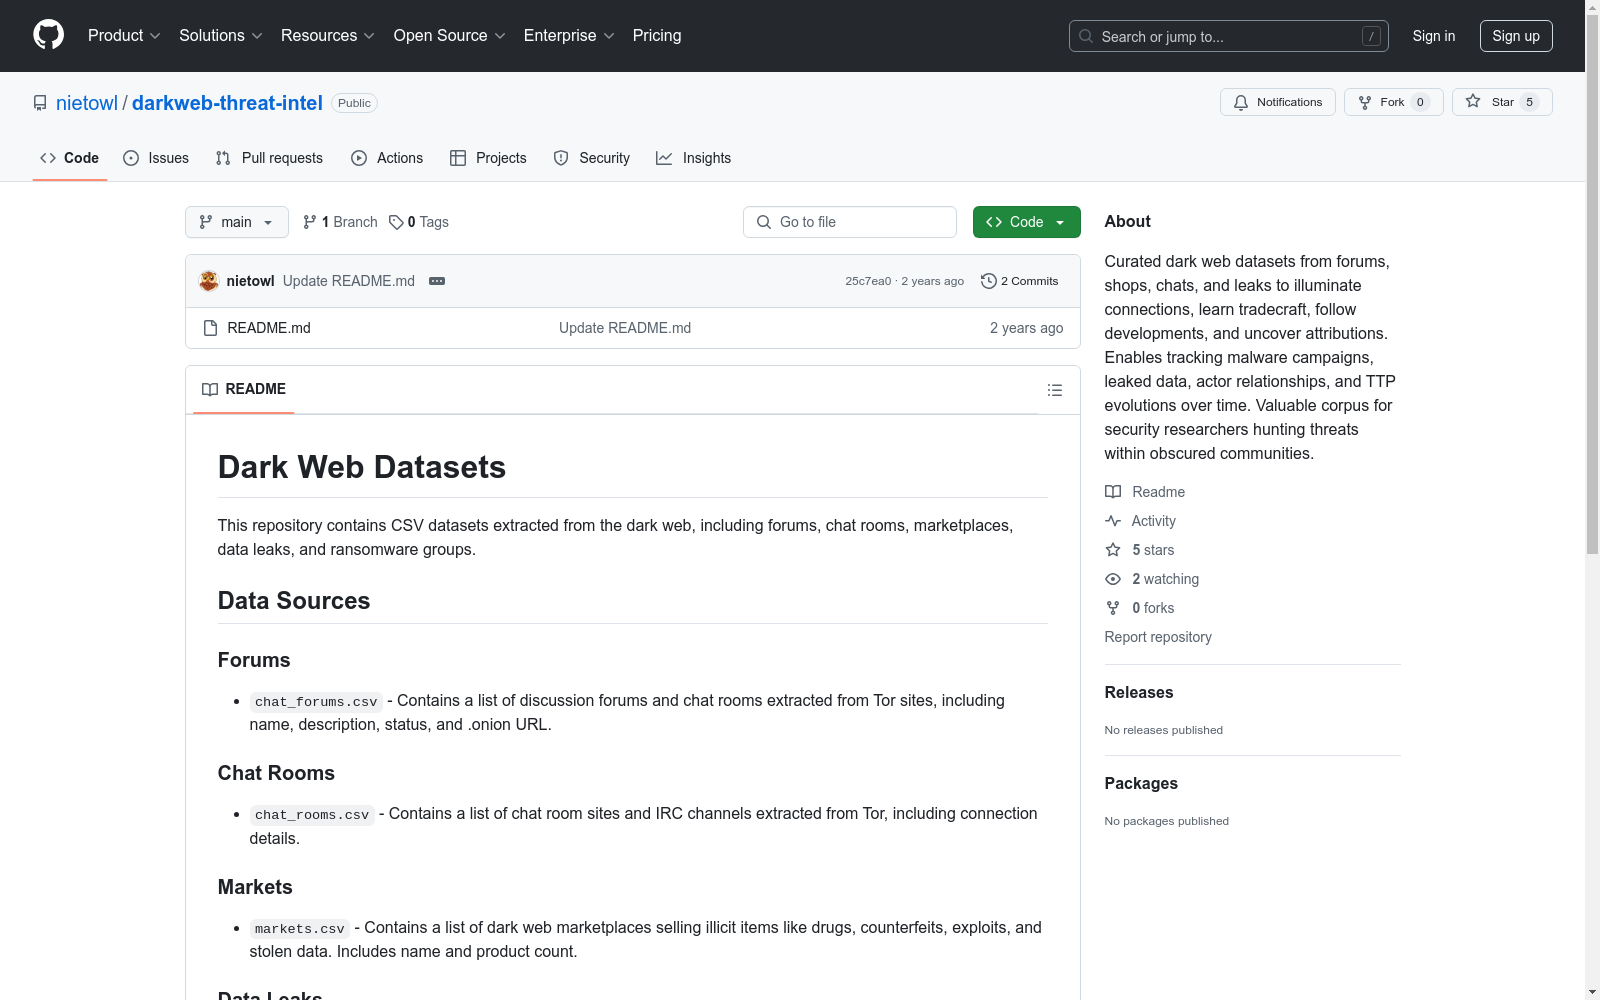The height and width of the screenshot is (1000, 1600).
Task: Expand the Resources dropdown
Action: (328, 36)
